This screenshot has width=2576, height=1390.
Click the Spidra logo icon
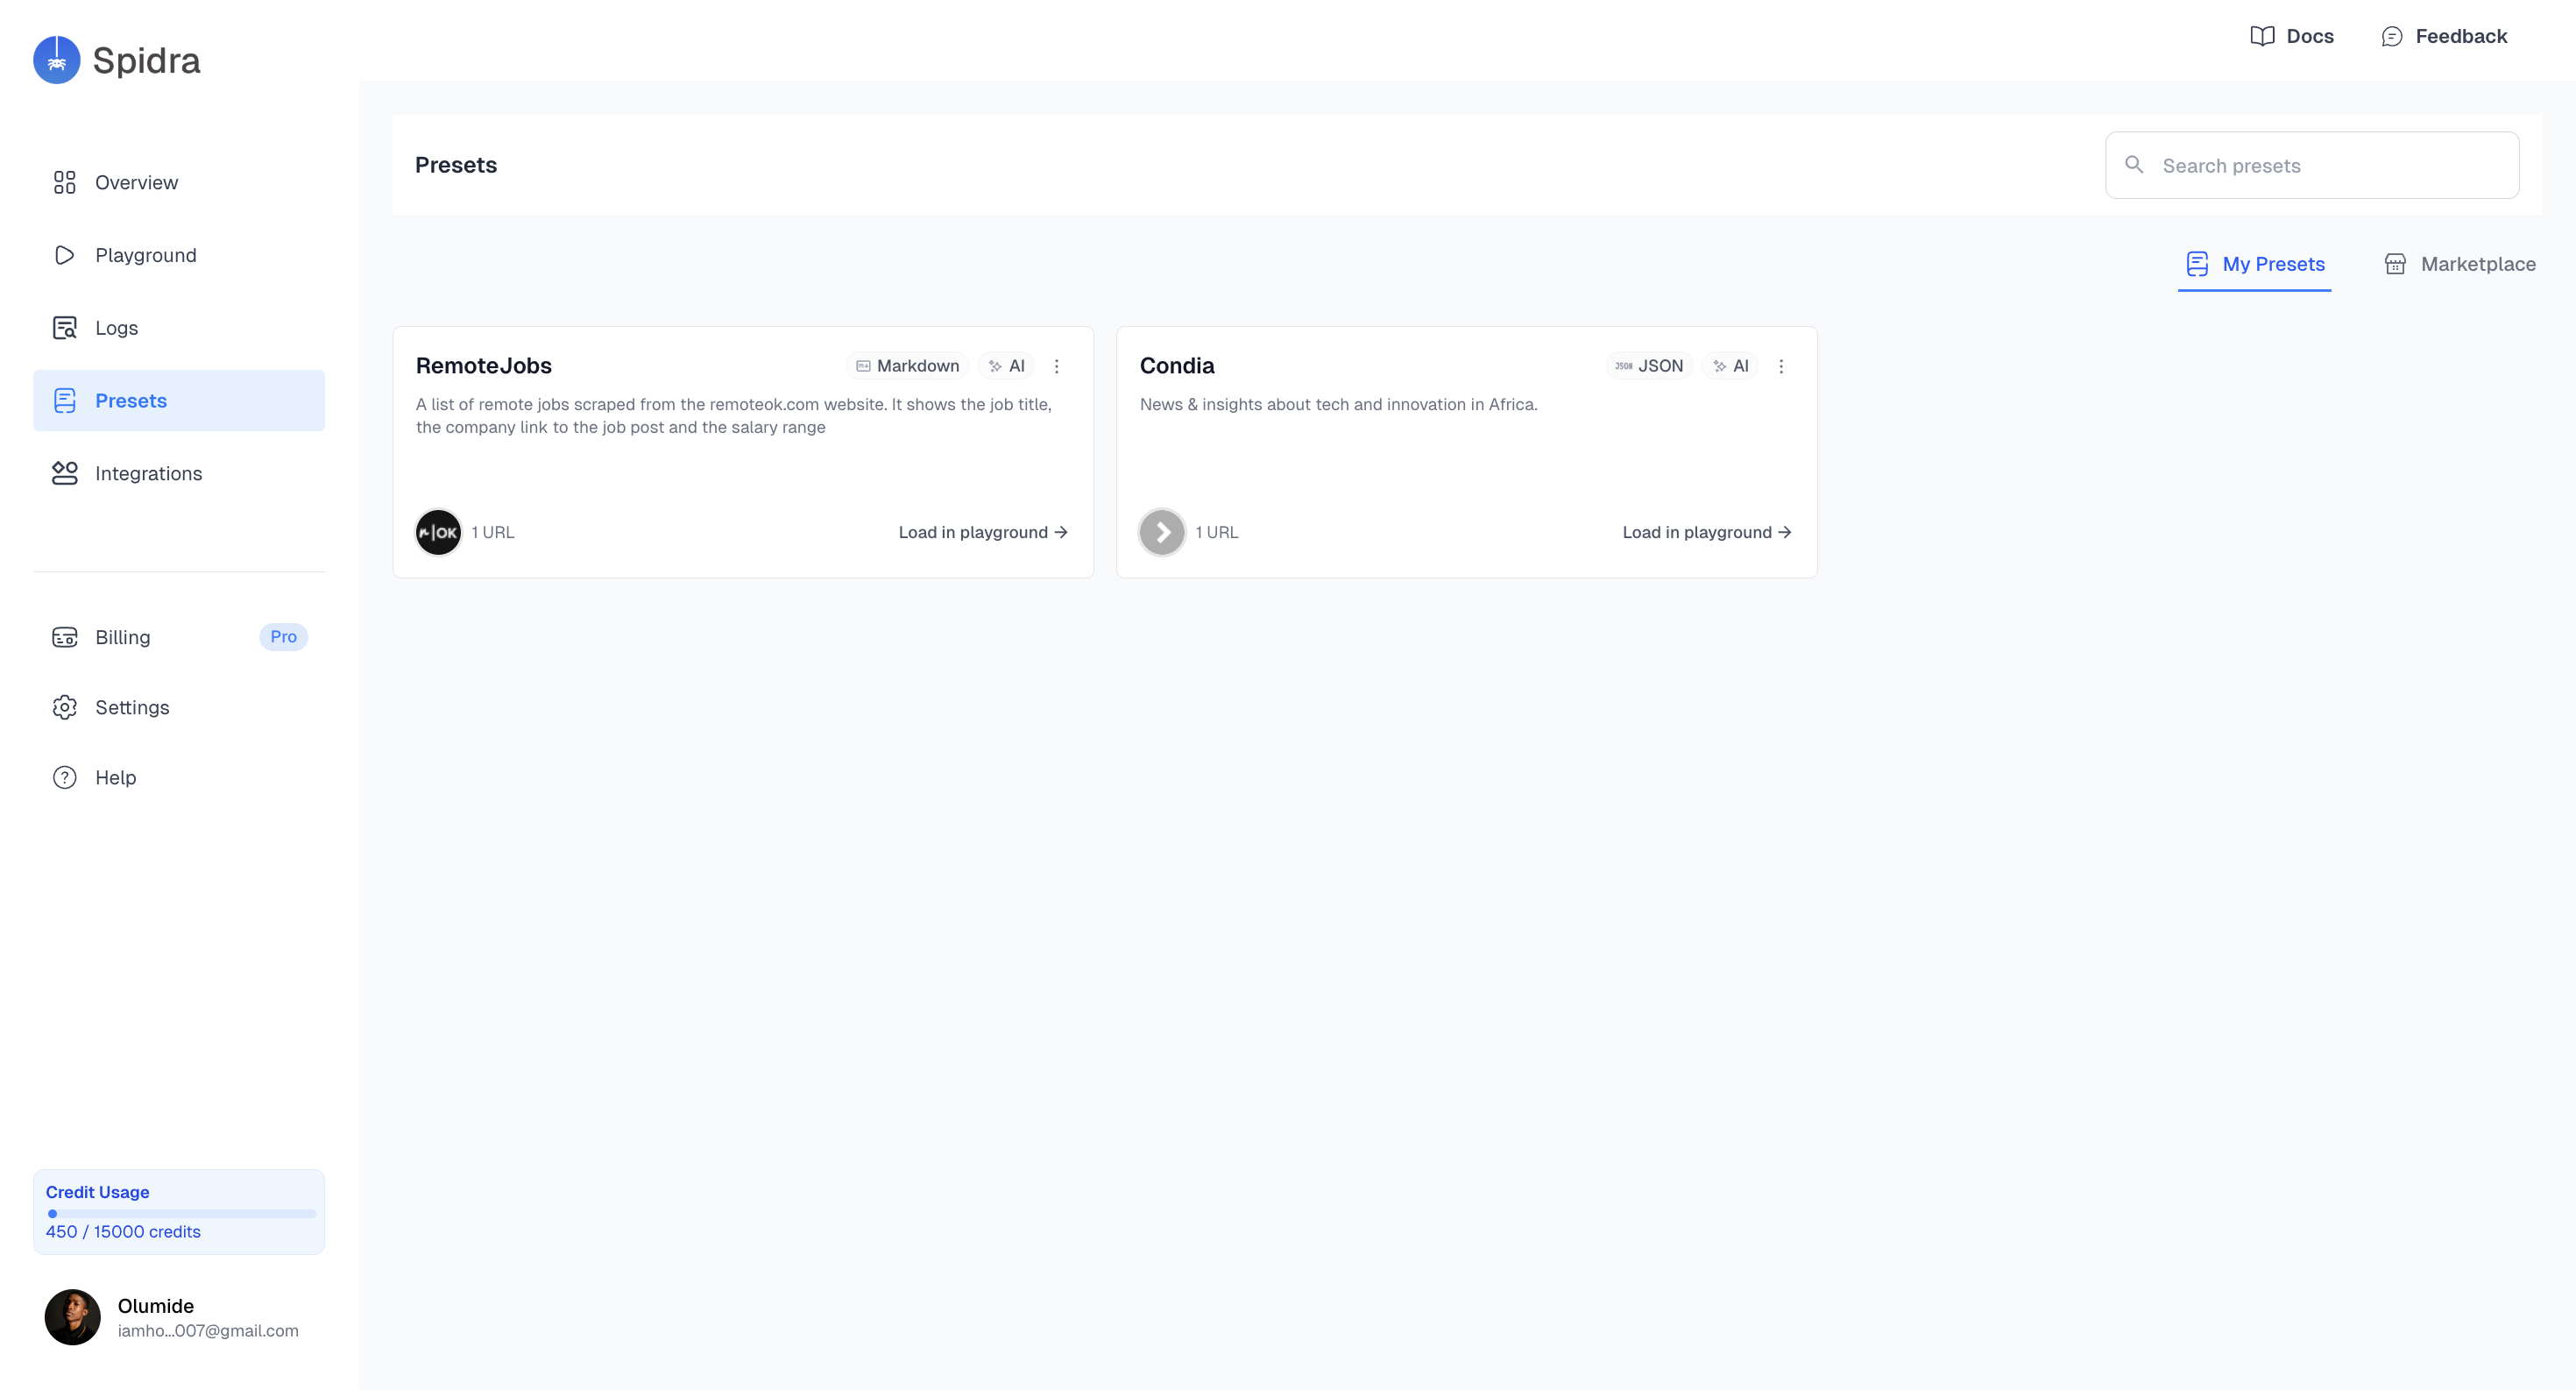(x=56, y=60)
